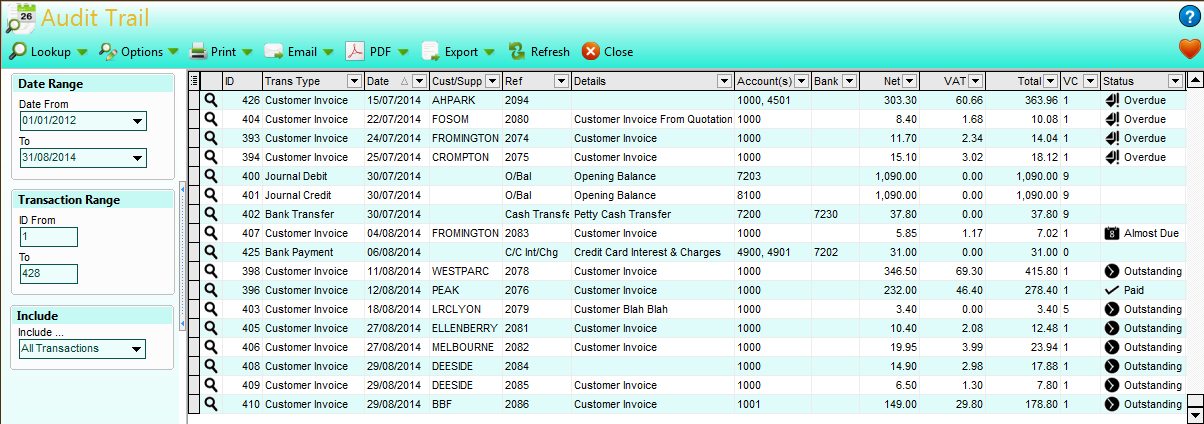
Task: Open the Date From dropdown
Action: pos(137,122)
